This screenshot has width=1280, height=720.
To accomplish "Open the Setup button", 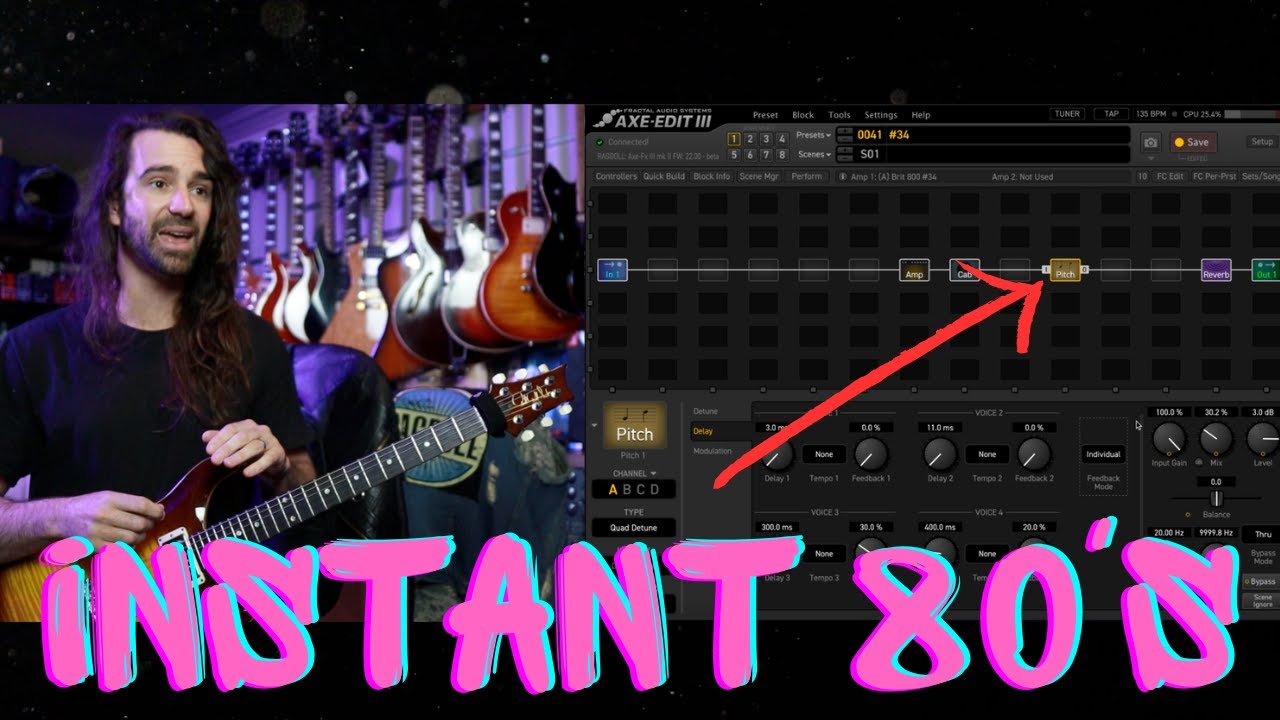I will (x=1262, y=142).
